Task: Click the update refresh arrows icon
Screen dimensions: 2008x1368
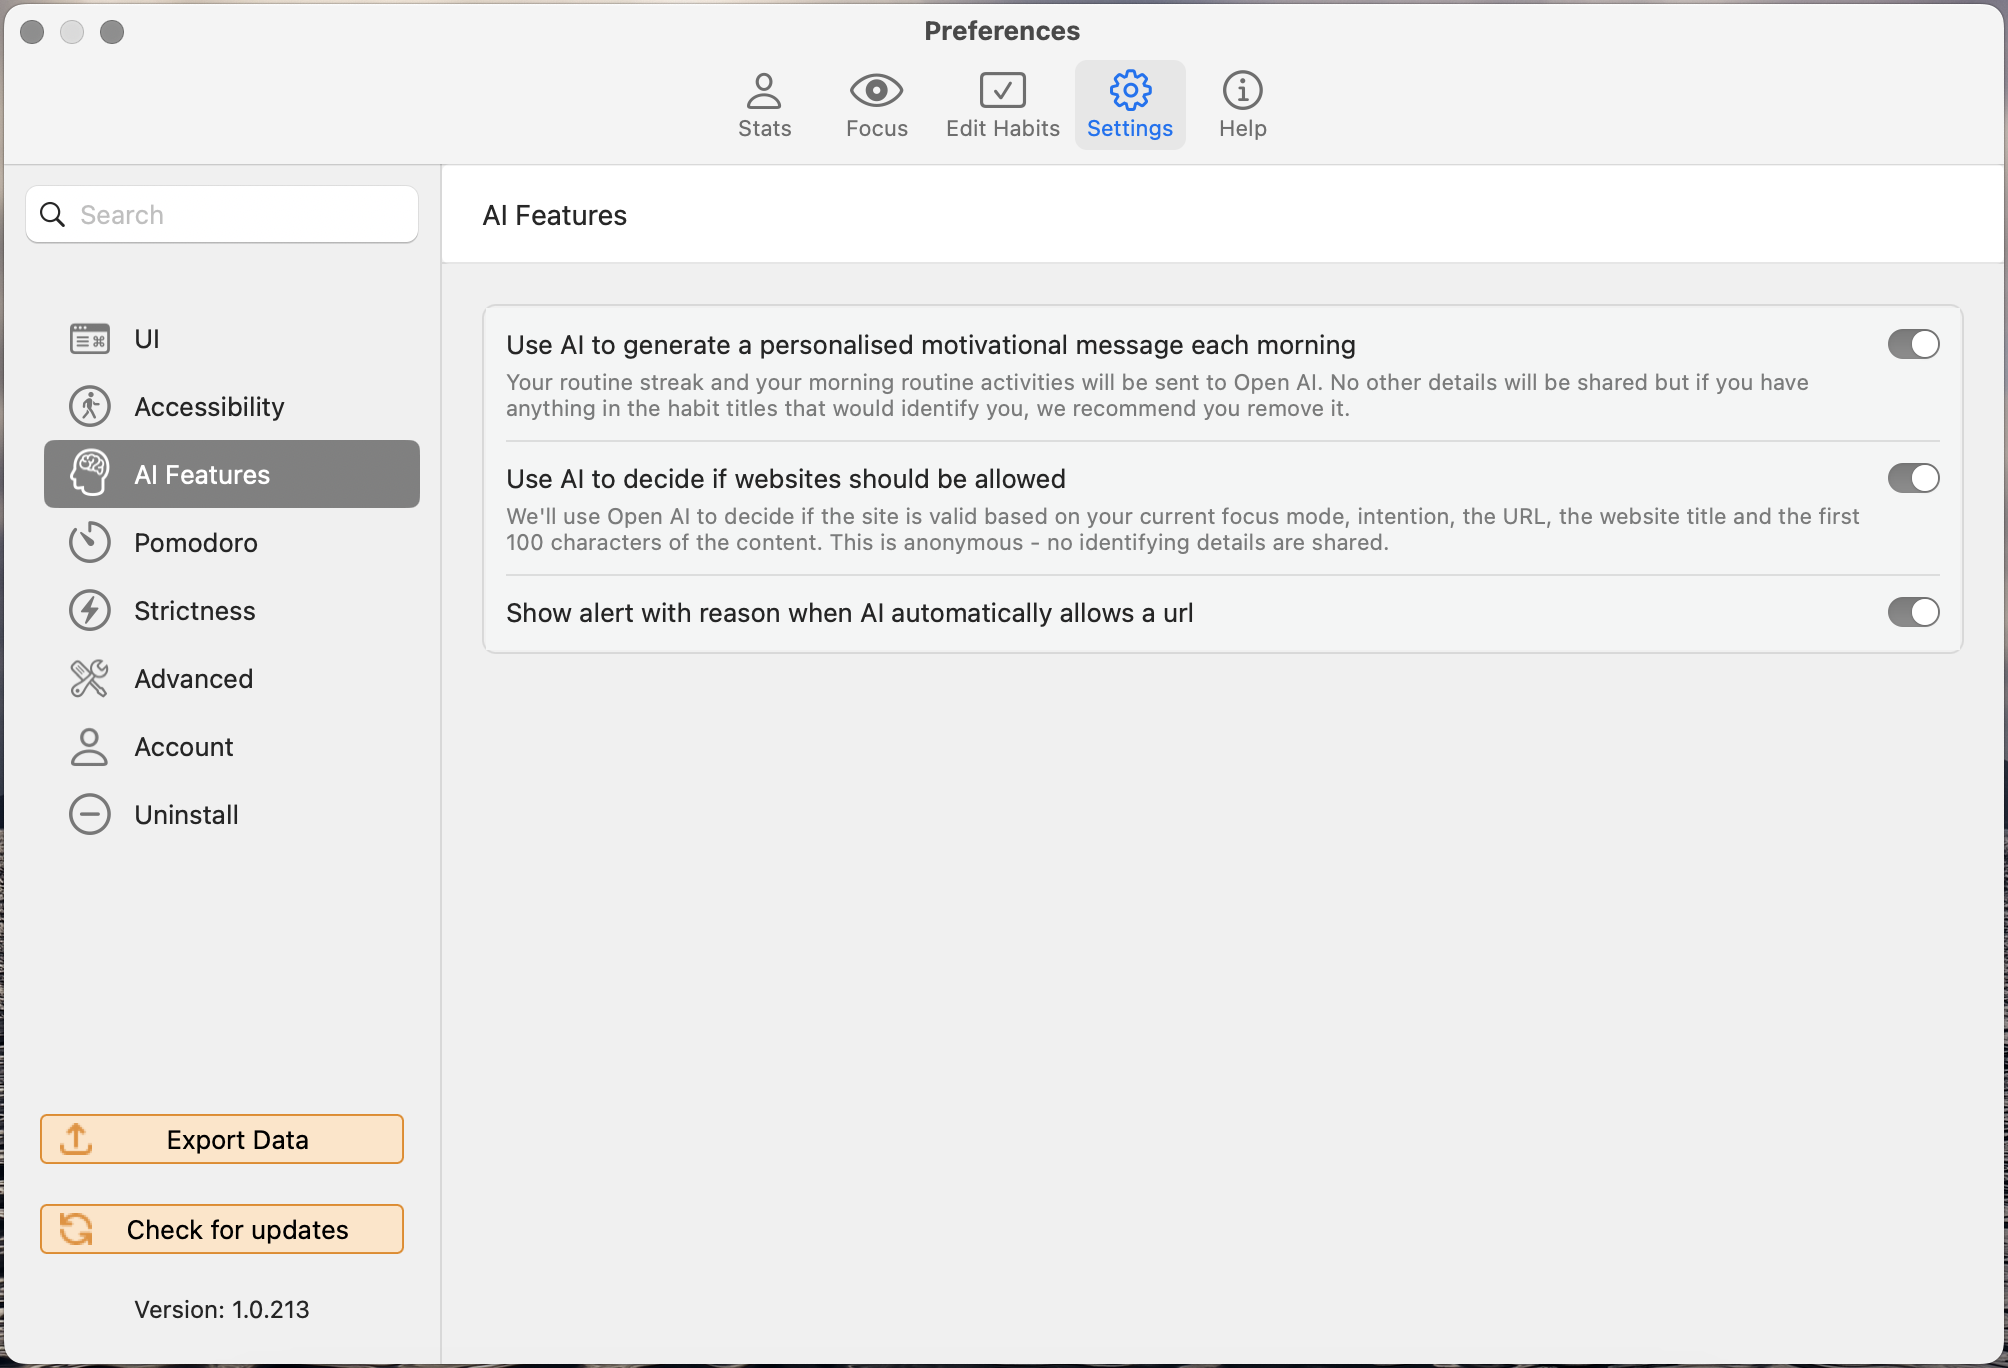Action: coord(76,1229)
